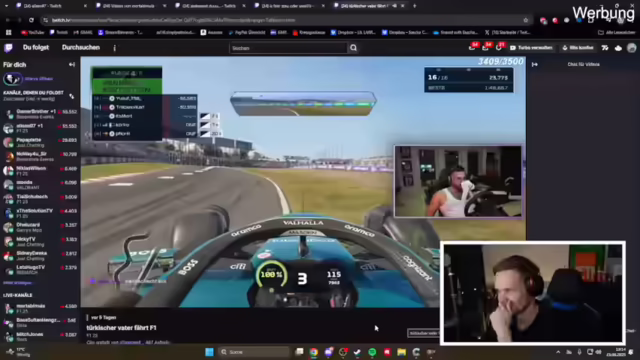Click the F1 racing video player

pos(303,182)
